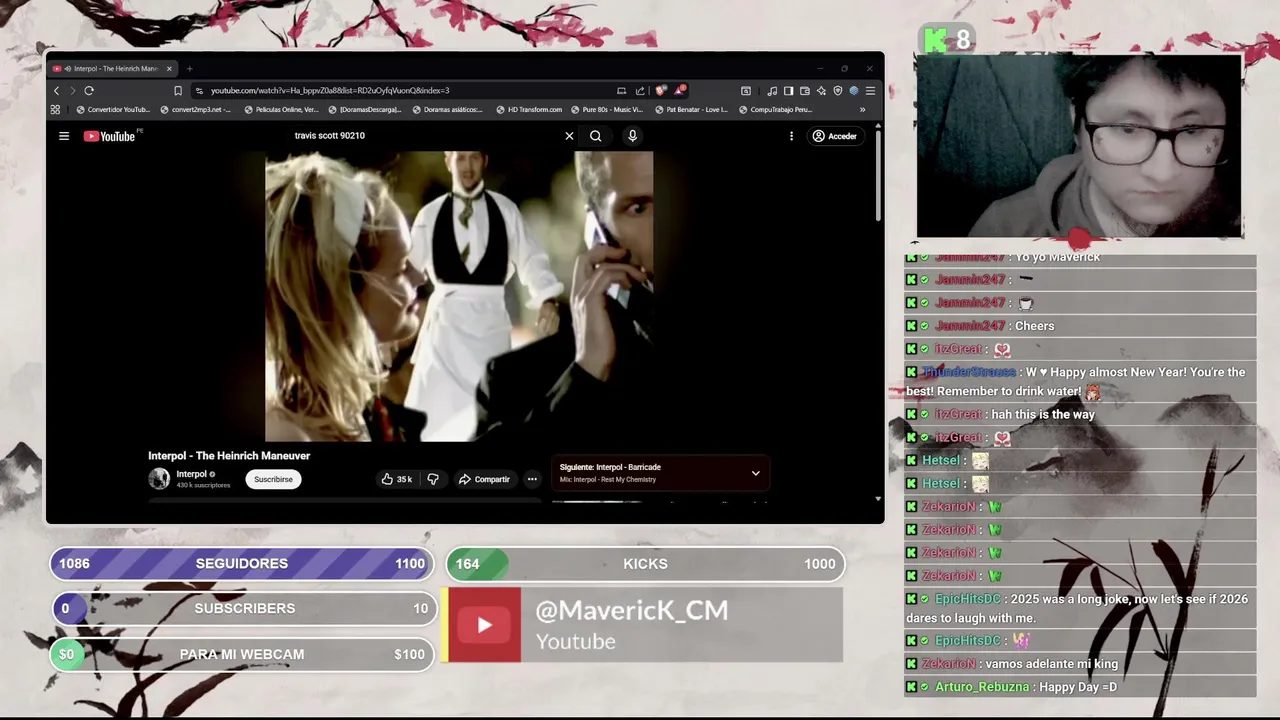1280x720 pixels.
Task: Subscribe with the Suscribirse button
Action: coord(273,479)
